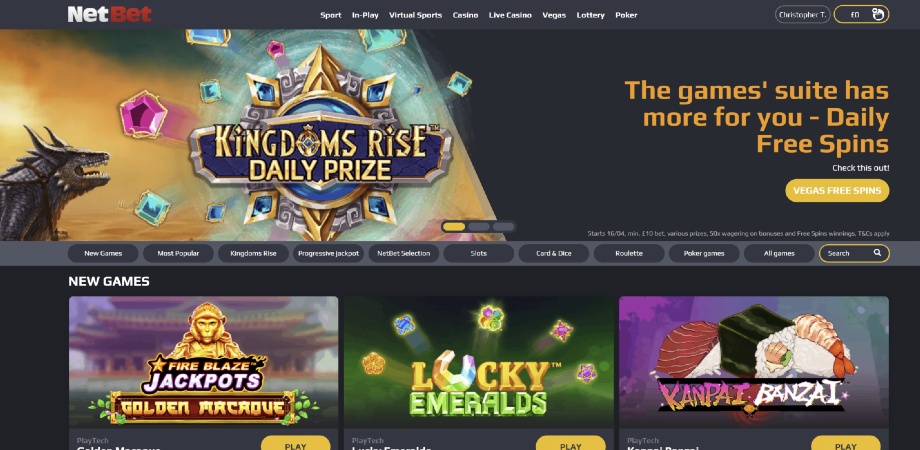Open the Poker menu item
This screenshot has height=450, width=920.
pos(626,15)
